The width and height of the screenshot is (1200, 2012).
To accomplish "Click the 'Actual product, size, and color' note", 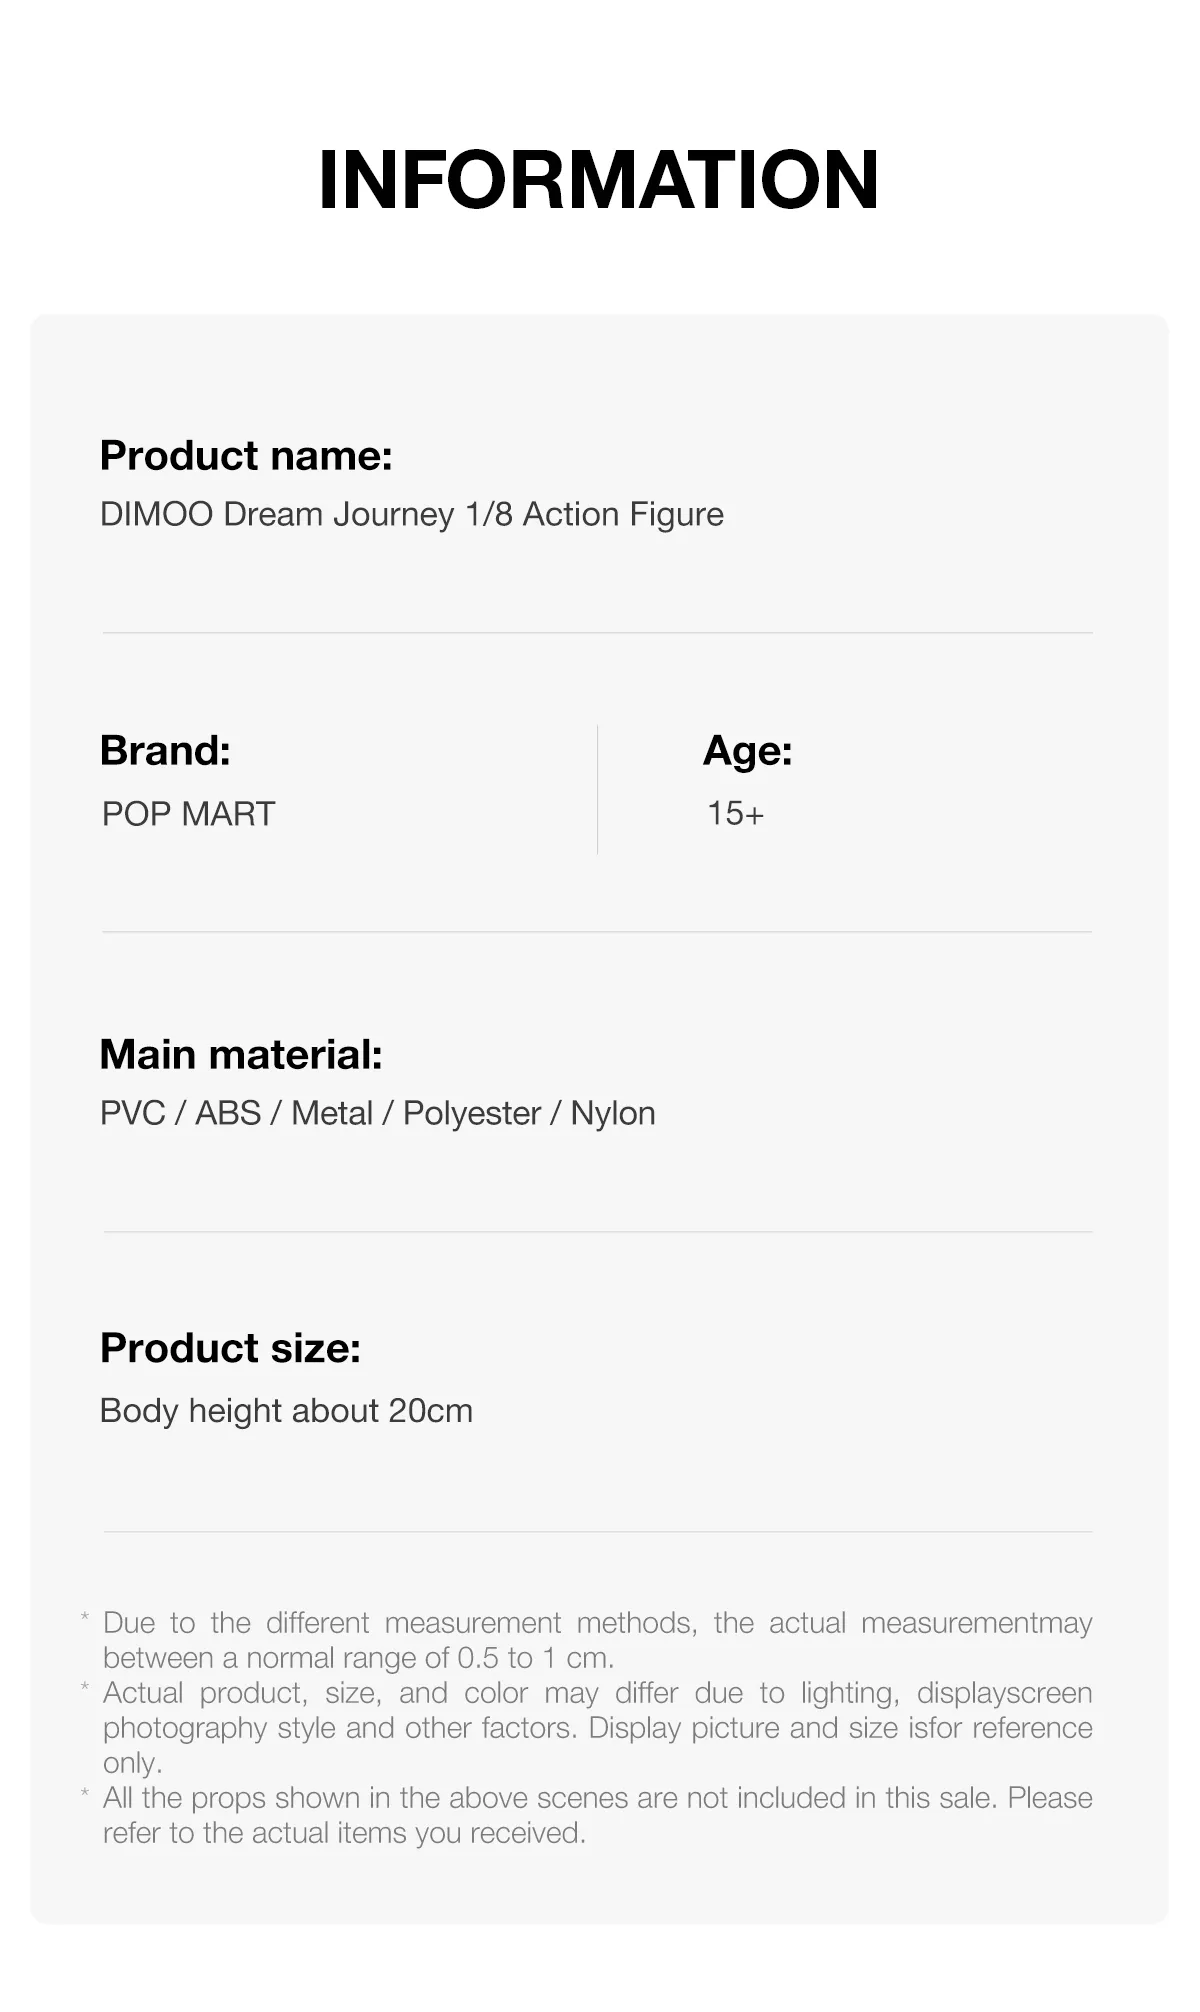I will click(x=597, y=1727).
